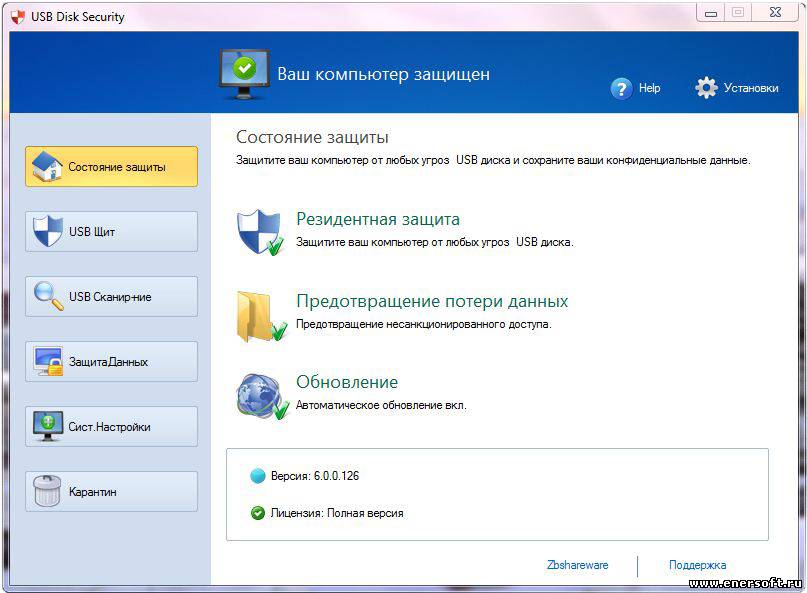
Task: Open the Карантин section
Action: pos(111,492)
